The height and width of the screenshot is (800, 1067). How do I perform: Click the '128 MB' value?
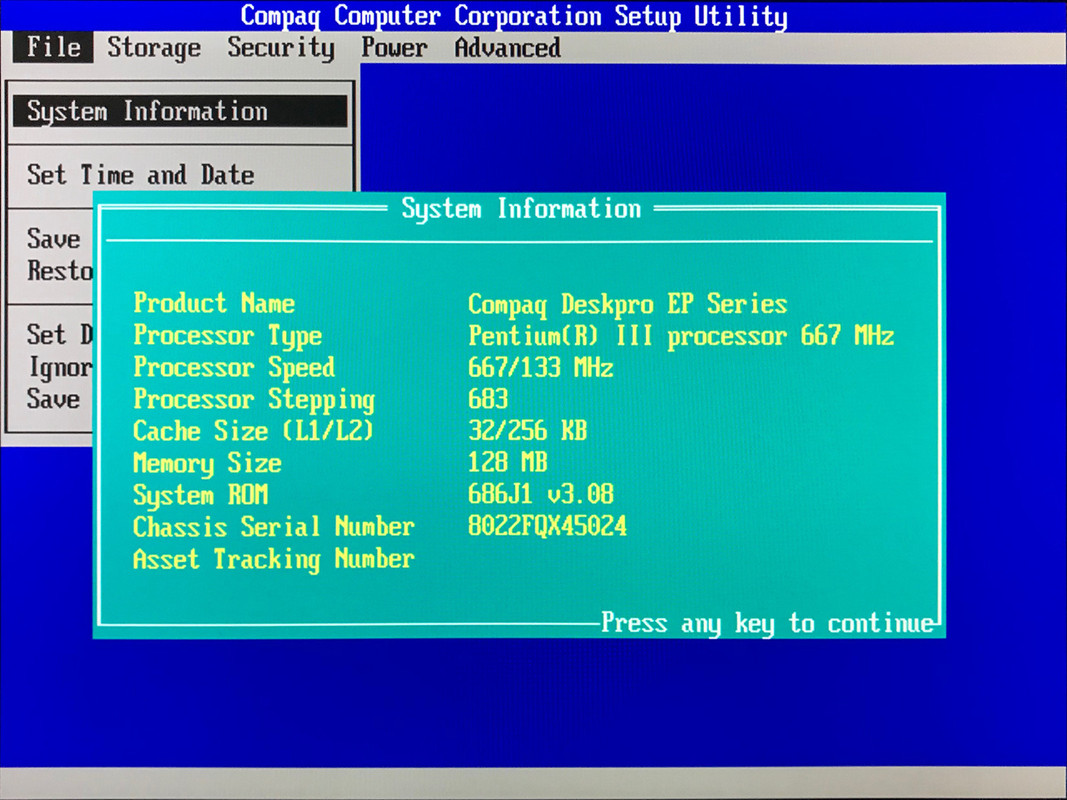tap(508, 463)
